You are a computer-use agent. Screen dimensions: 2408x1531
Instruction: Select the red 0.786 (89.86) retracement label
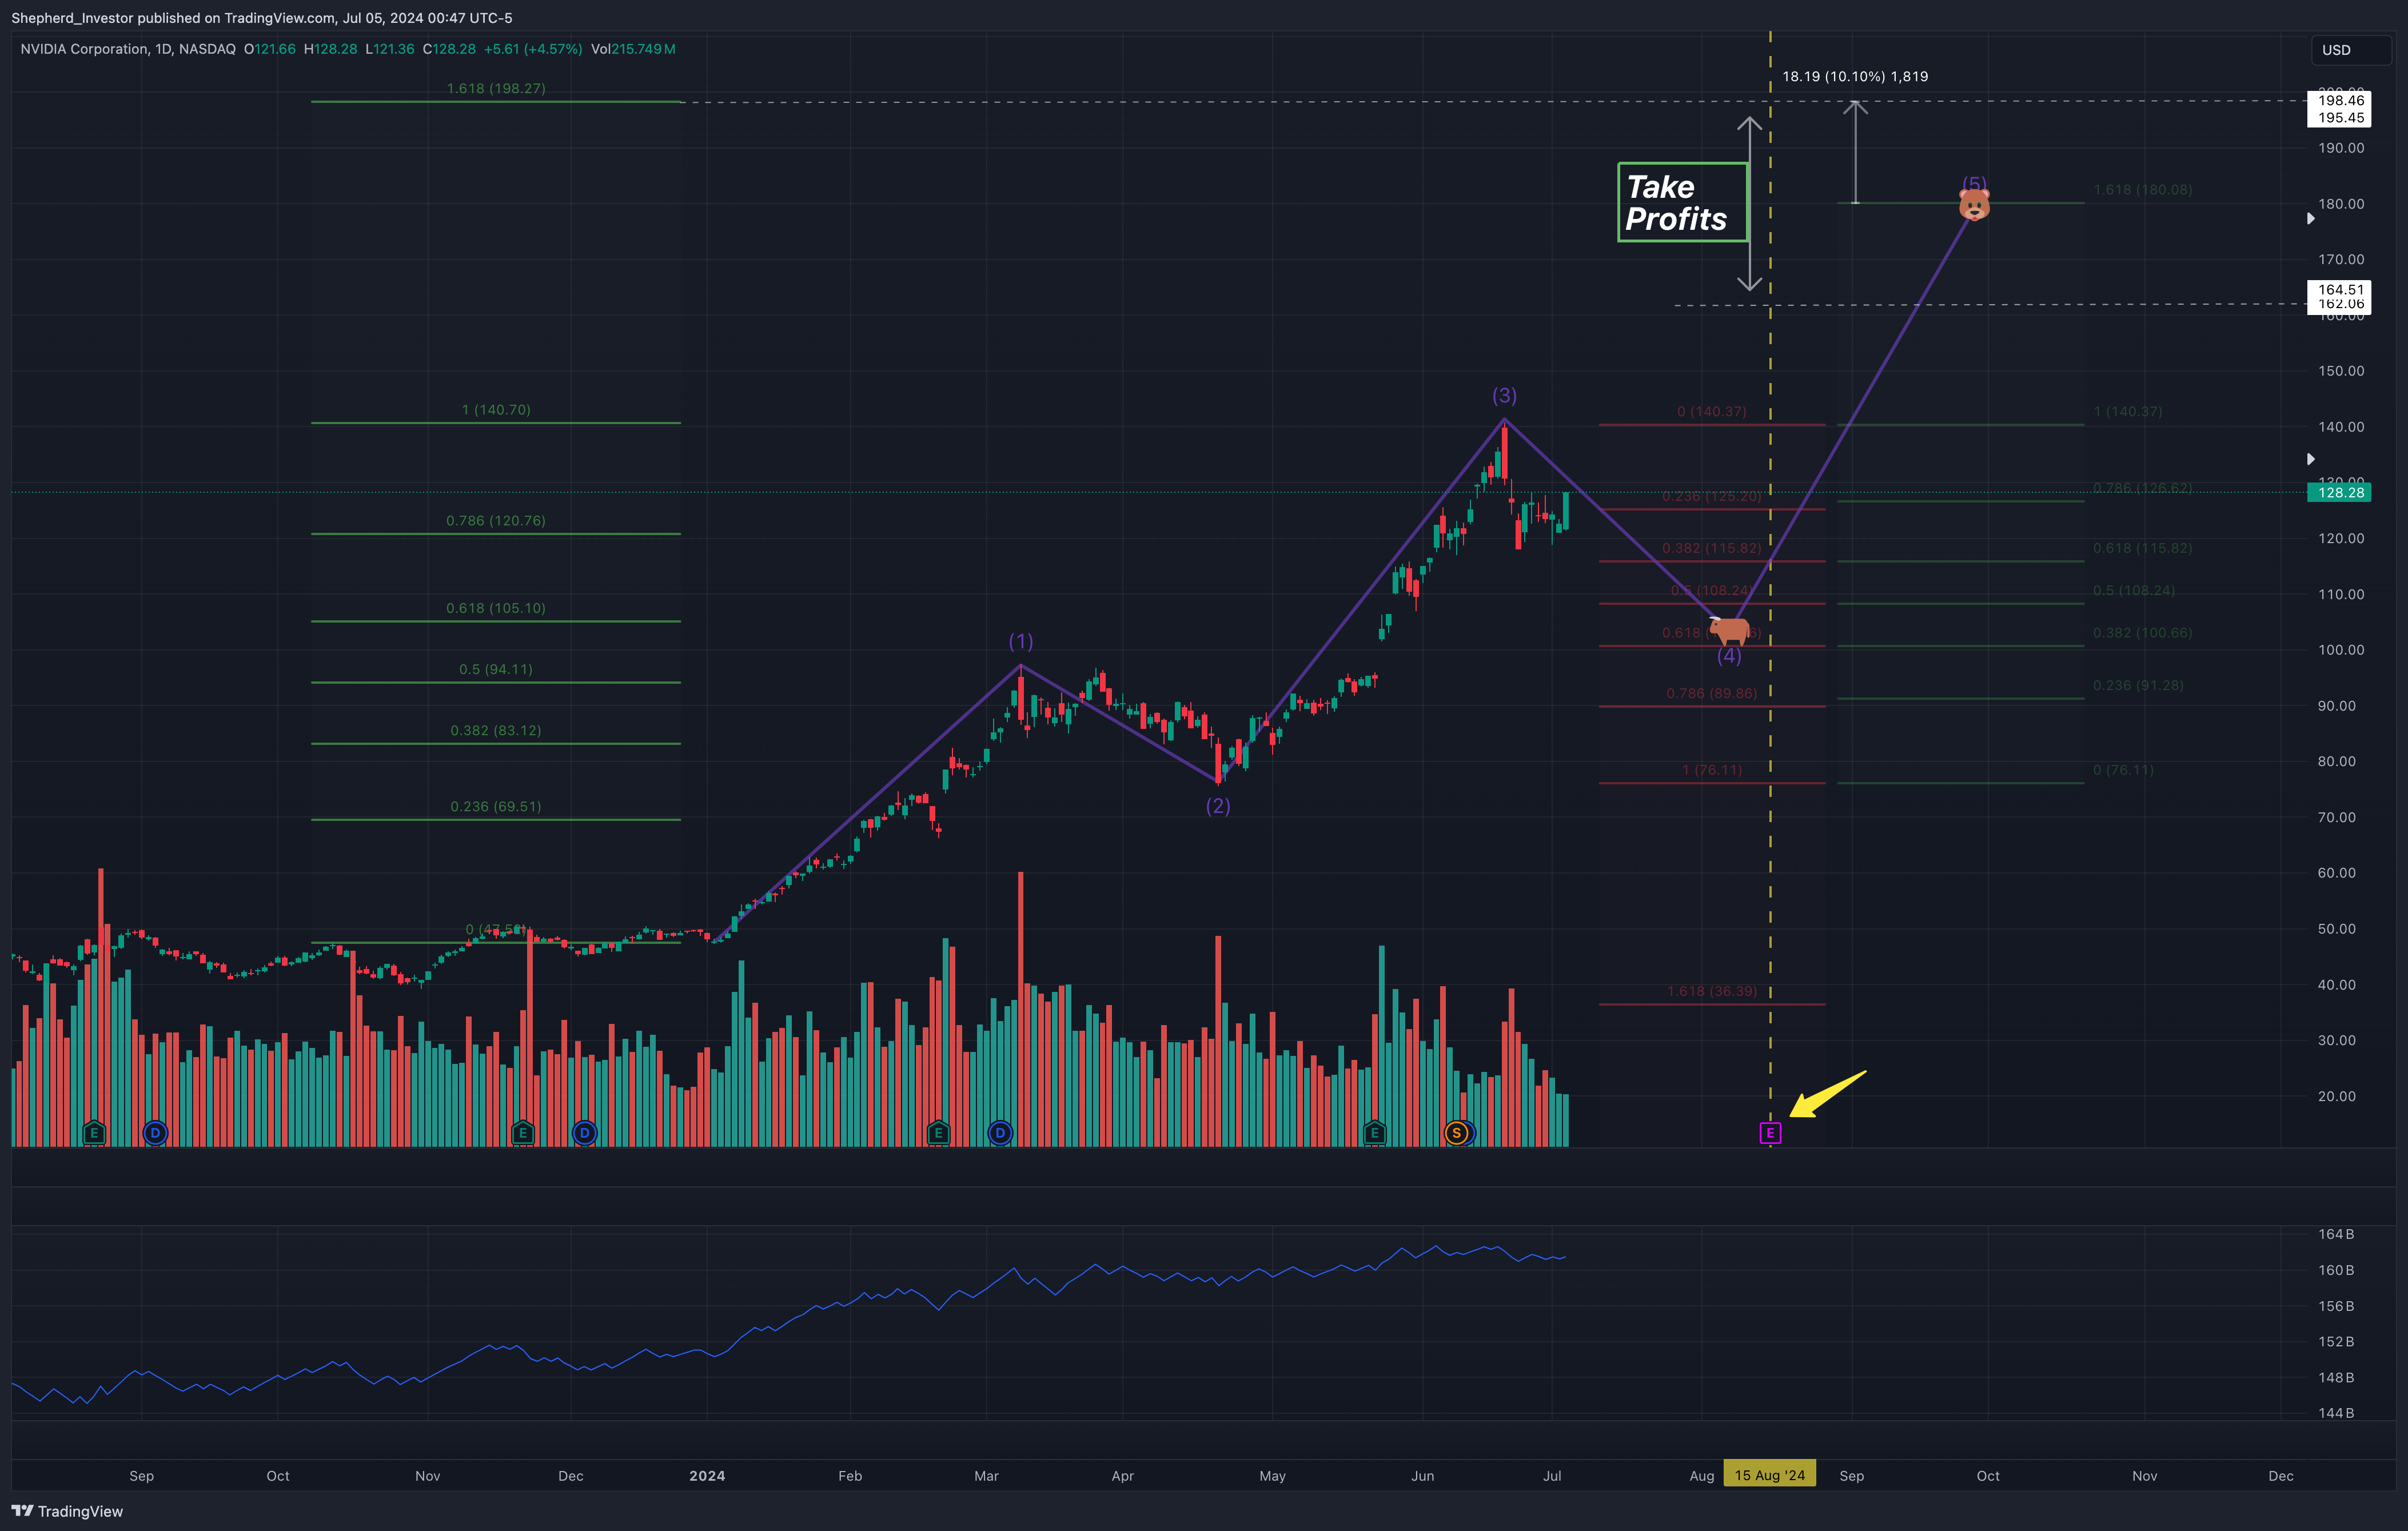[x=1712, y=694]
